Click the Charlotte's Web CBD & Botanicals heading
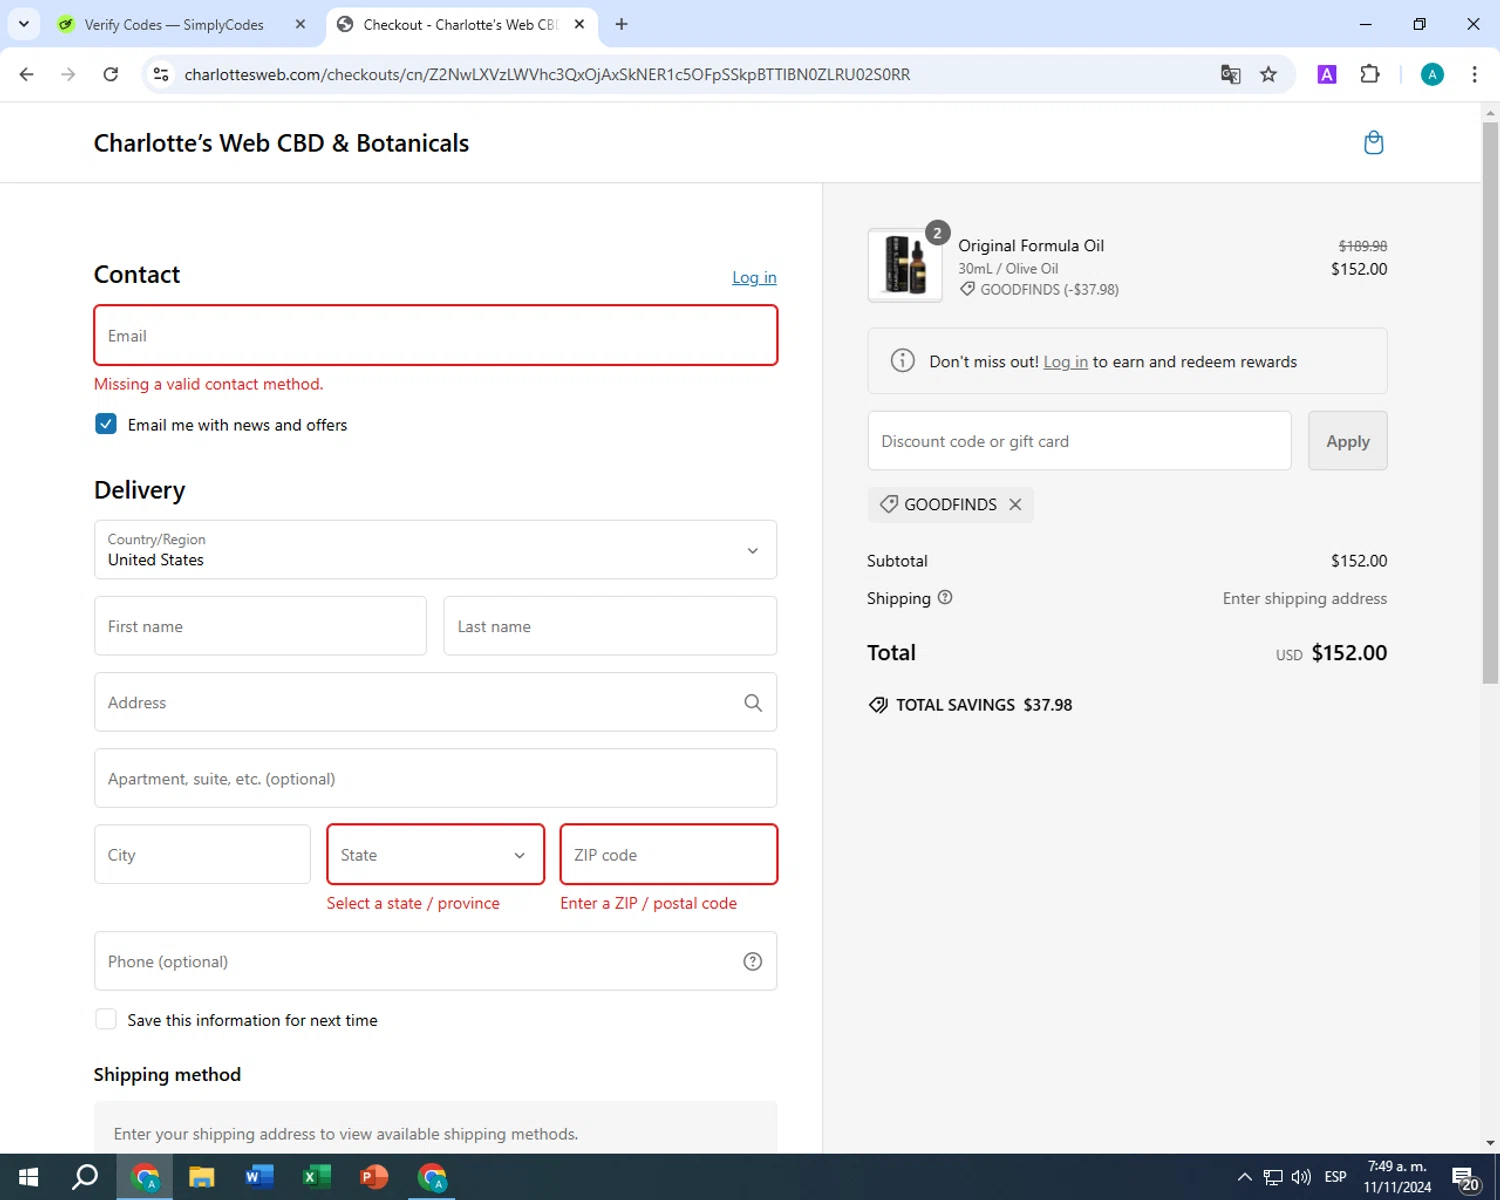Screen dimensions: 1500x1200 pyautogui.click(x=281, y=143)
